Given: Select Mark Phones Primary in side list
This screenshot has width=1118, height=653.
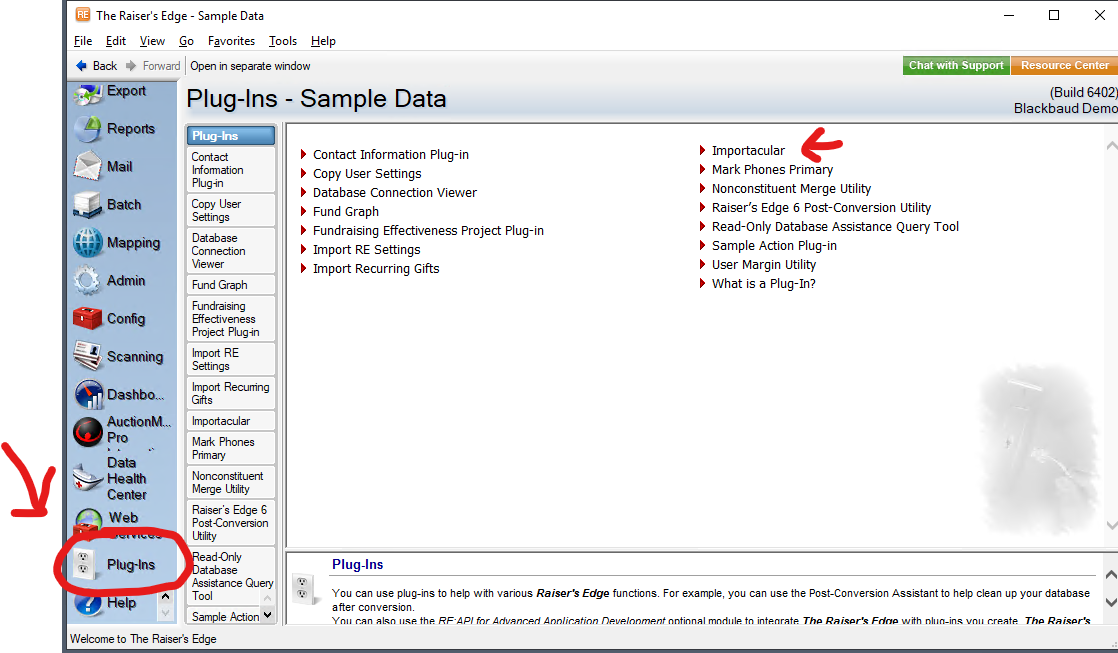Looking at the screenshot, I should tap(230, 448).
